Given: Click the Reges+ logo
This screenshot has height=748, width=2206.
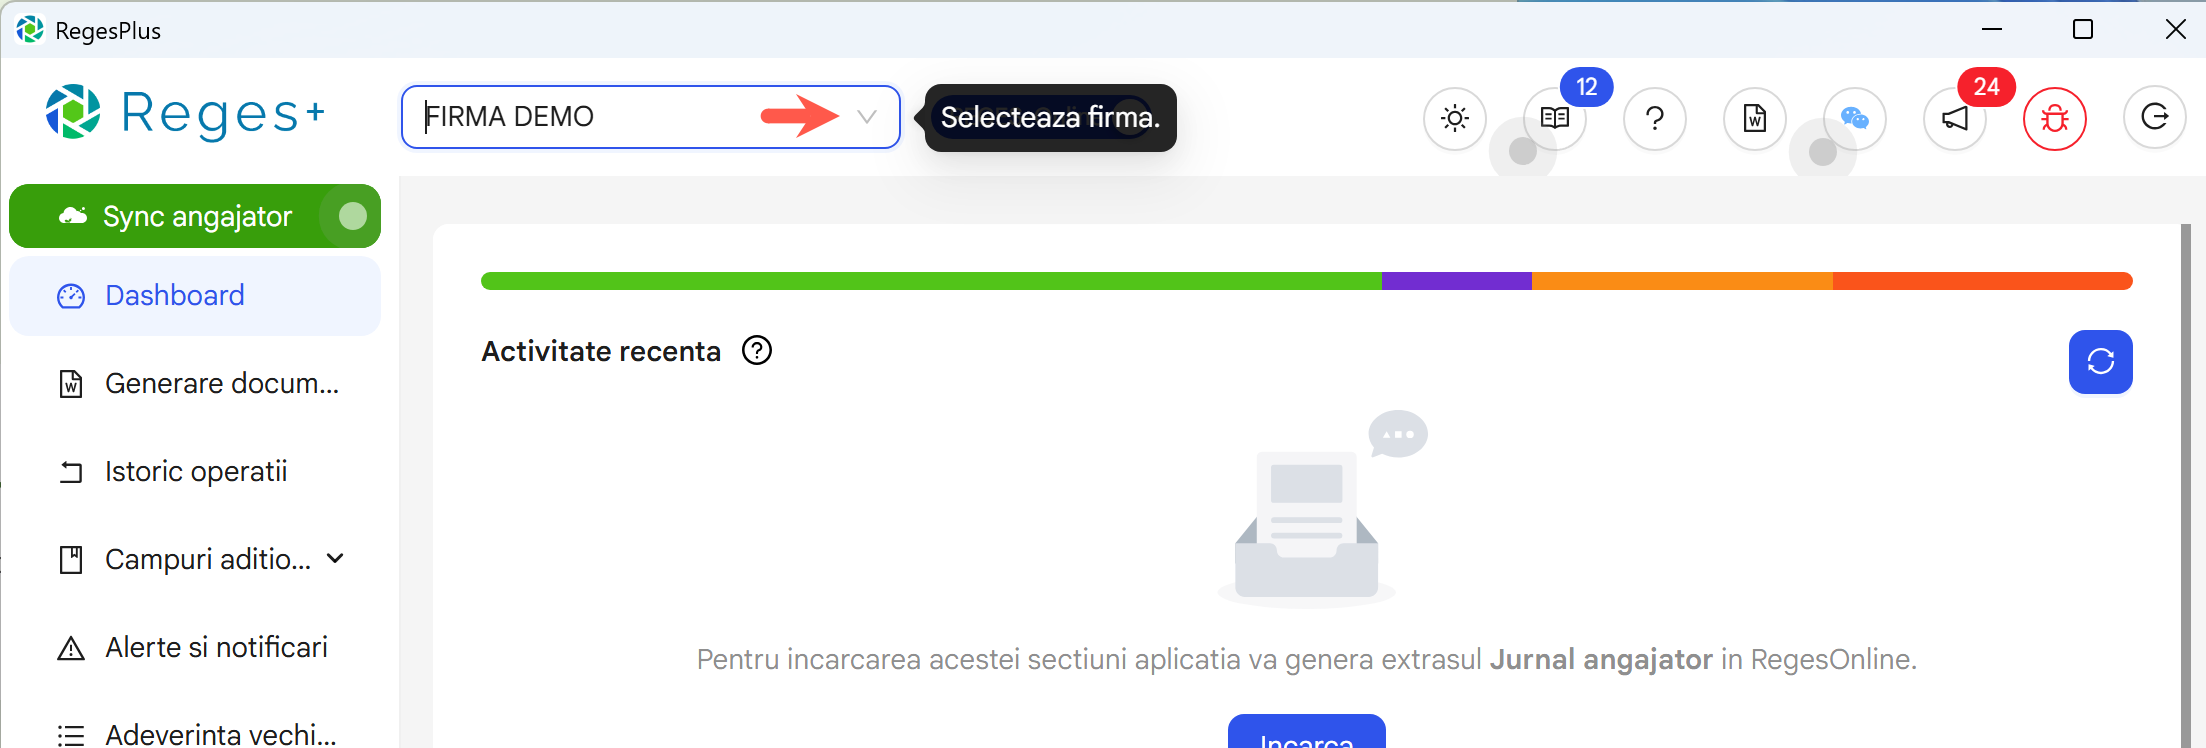Looking at the screenshot, I should pos(186,113).
